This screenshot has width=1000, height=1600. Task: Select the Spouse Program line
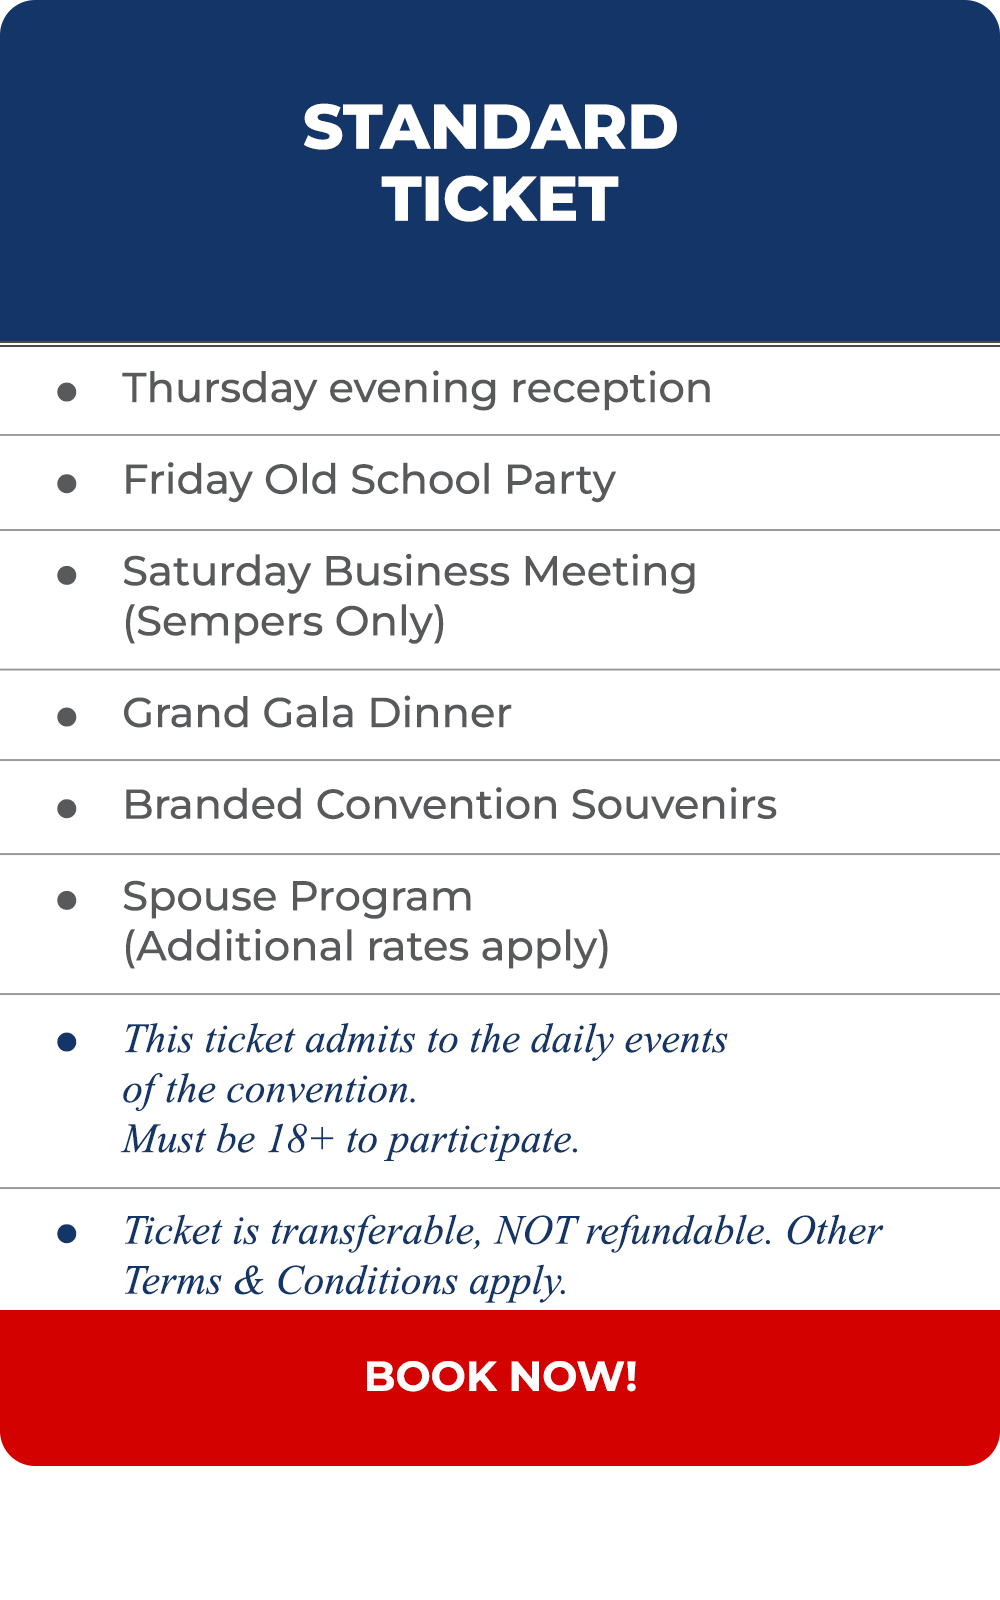point(297,897)
